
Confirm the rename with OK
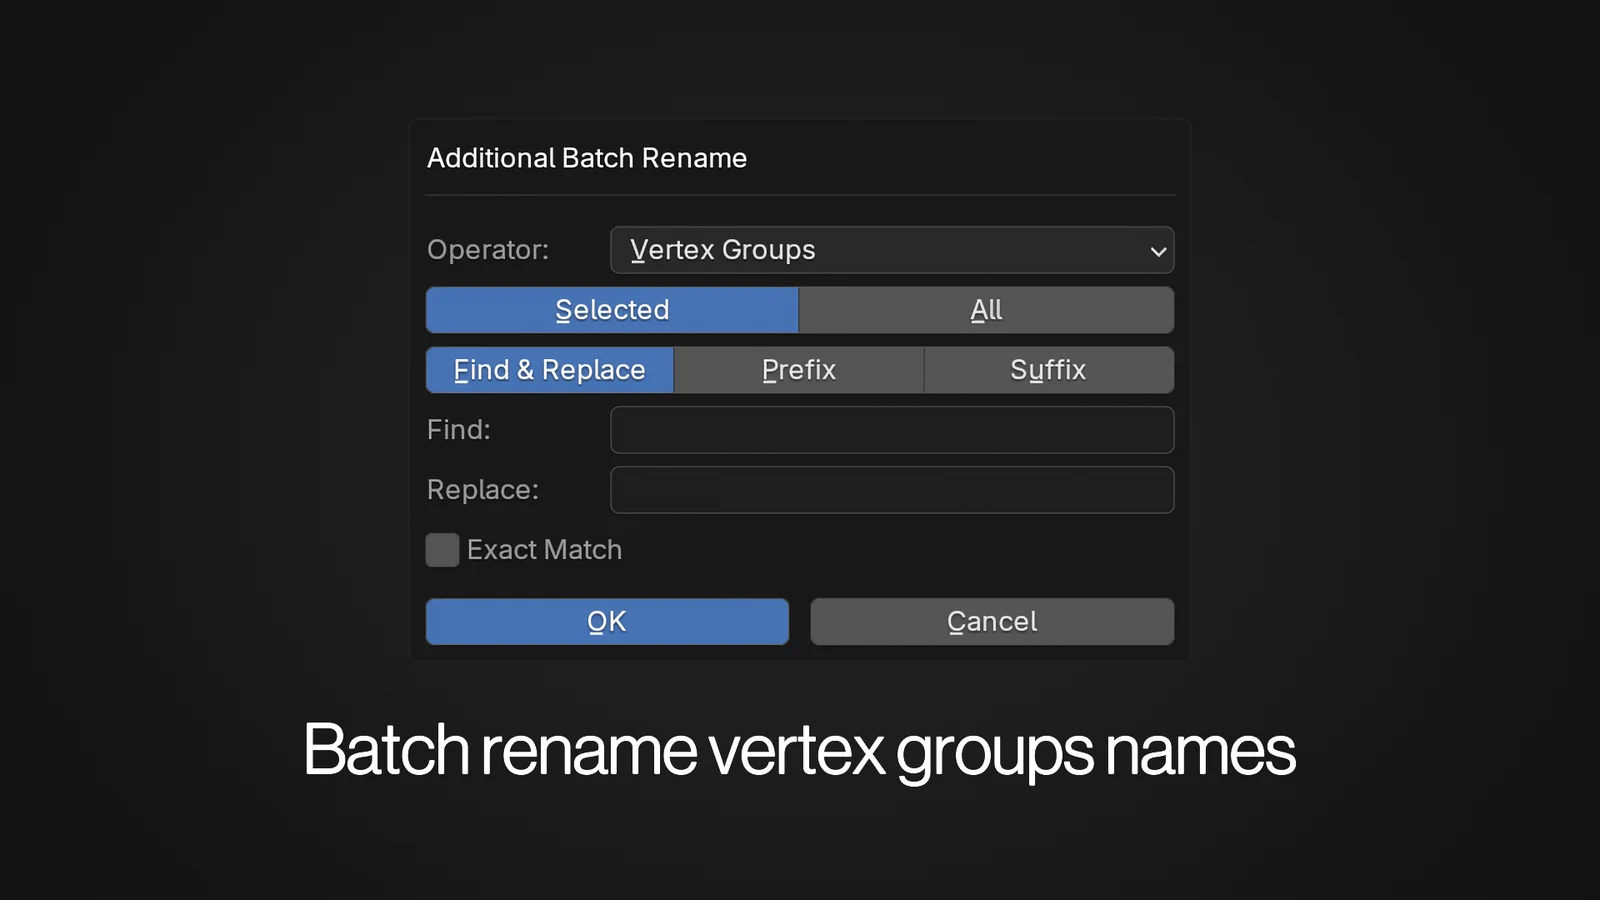pos(607,621)
